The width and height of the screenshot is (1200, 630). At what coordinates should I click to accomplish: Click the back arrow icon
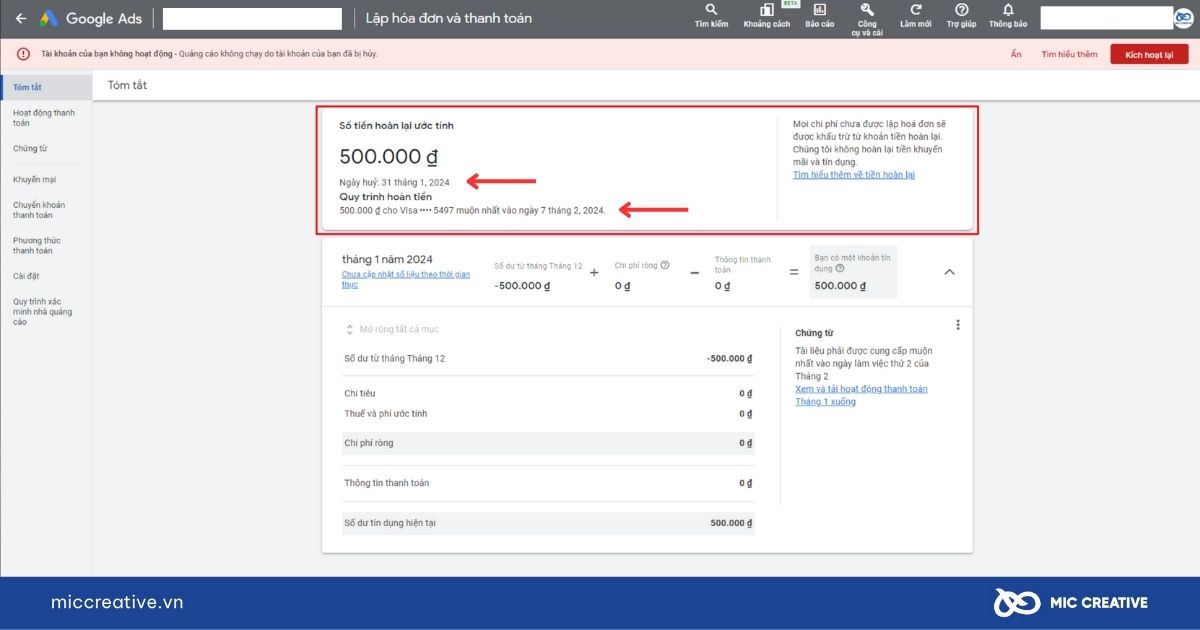click(21, 18)
